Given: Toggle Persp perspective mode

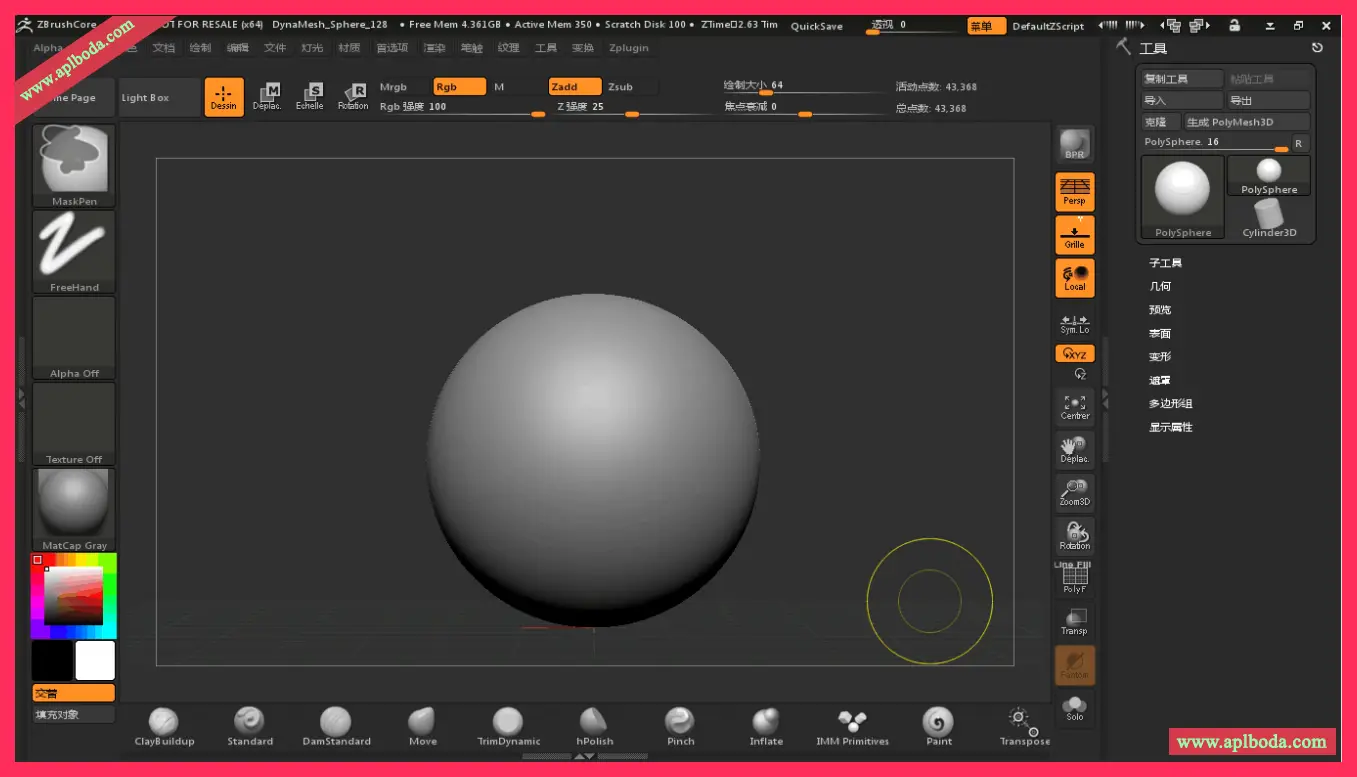Looking at the screenshot, I should (x=1075, y=191).
